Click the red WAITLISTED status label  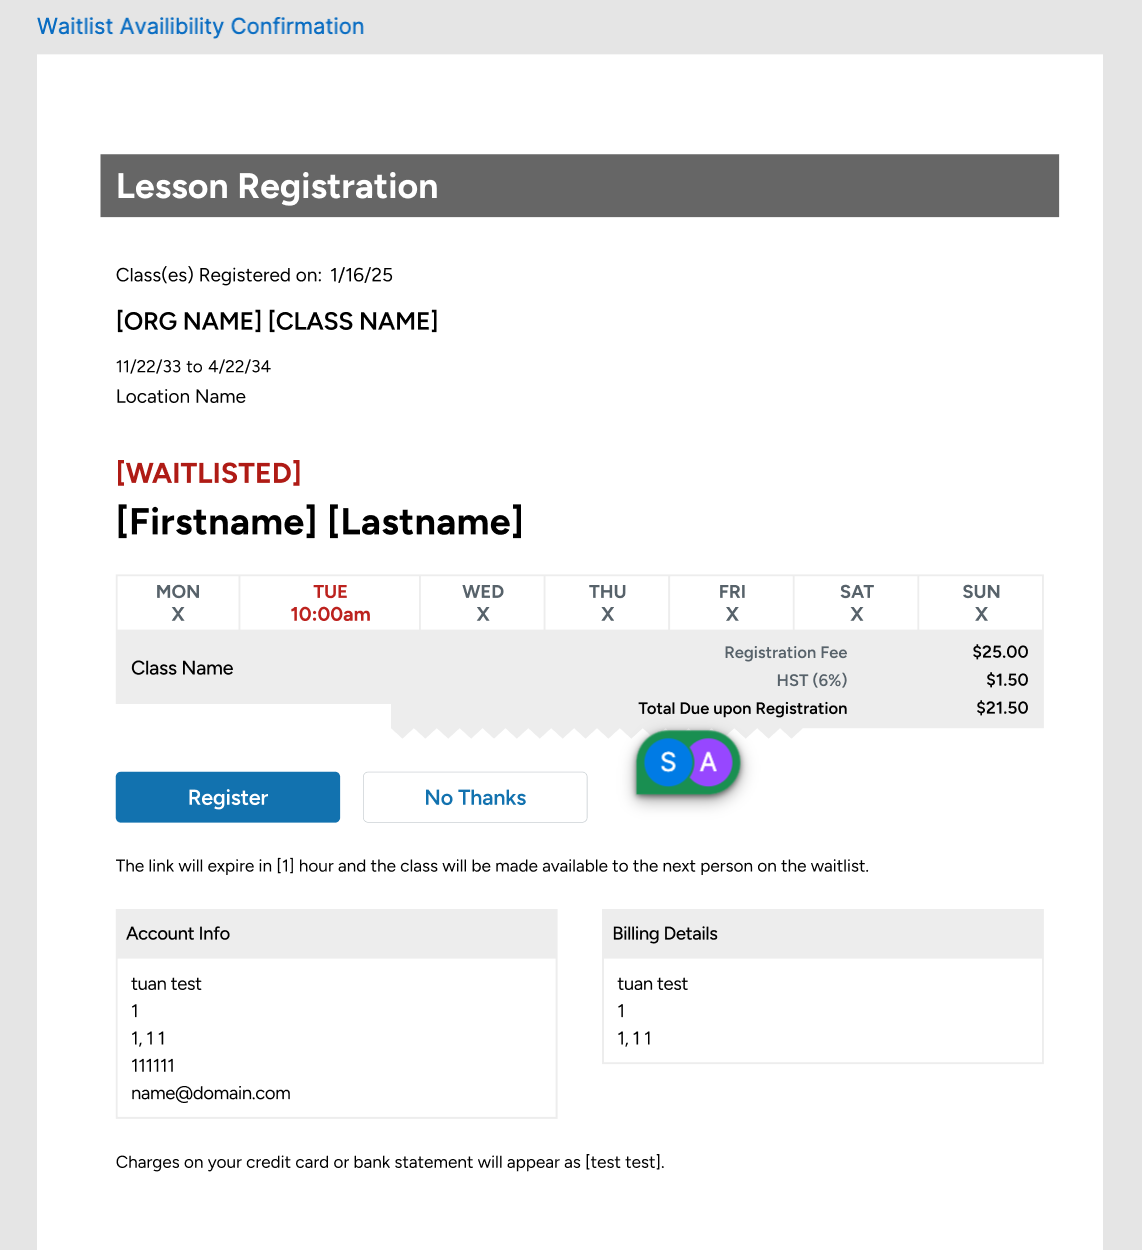pos(209,473)
